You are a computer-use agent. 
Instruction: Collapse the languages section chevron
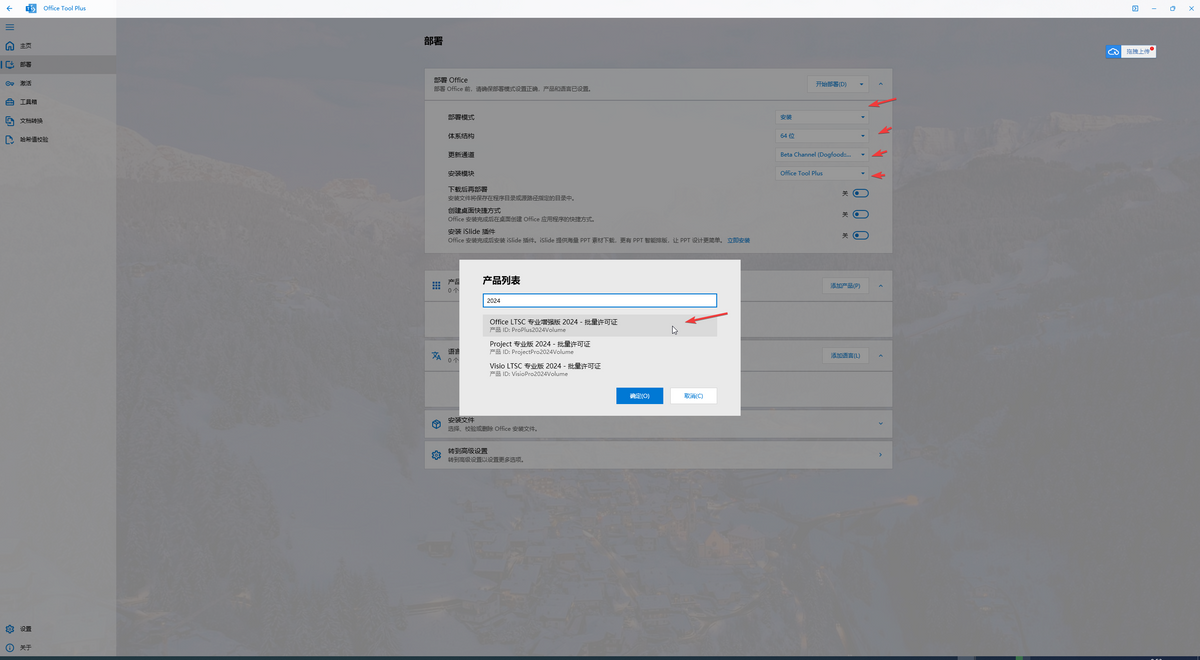tap(880, 355)
